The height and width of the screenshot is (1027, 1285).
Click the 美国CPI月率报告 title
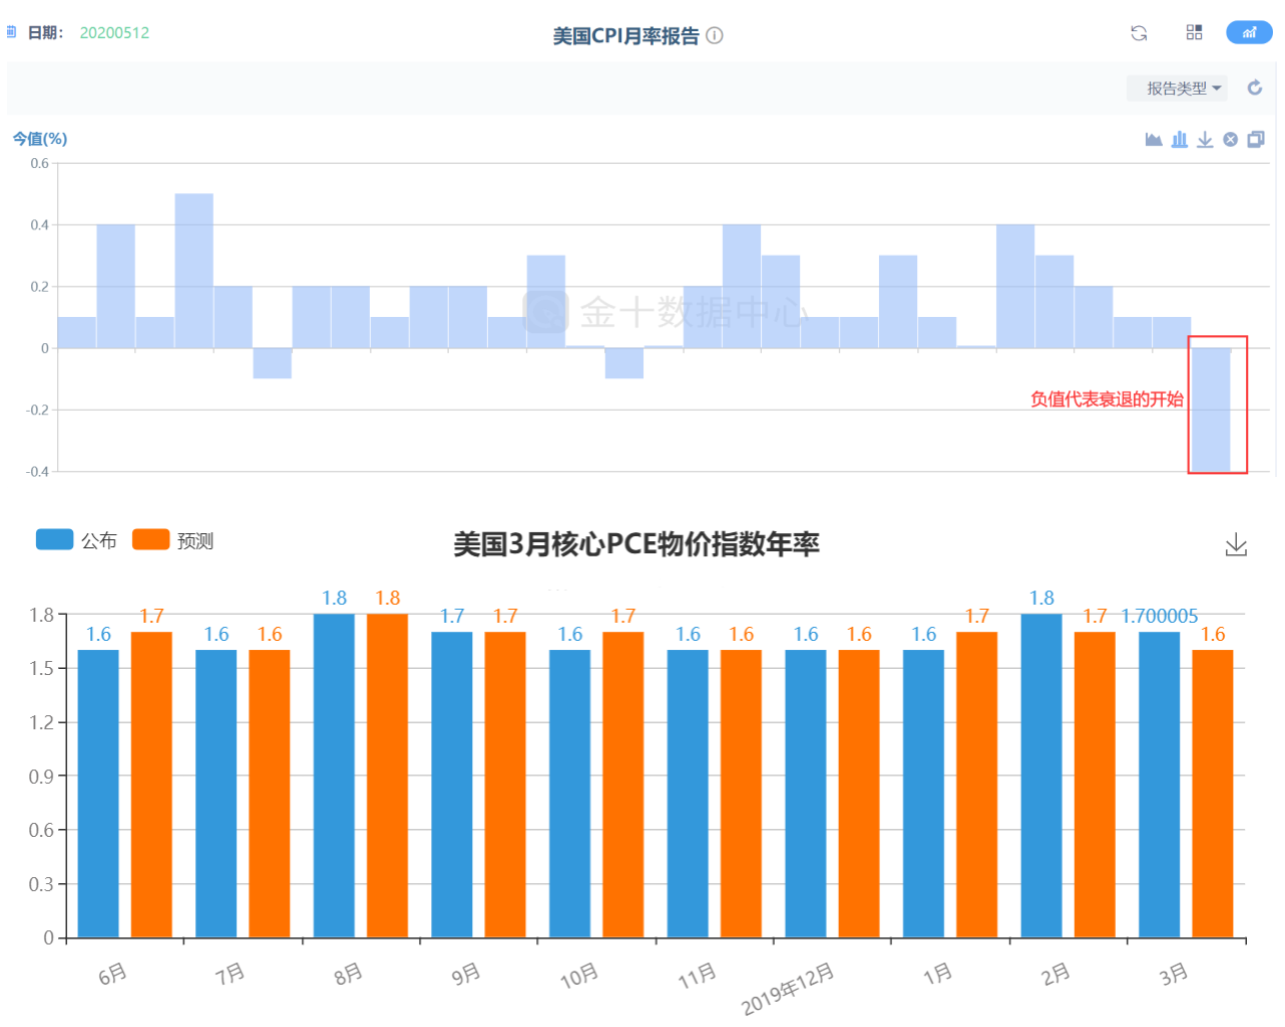(x=626, y=36)
